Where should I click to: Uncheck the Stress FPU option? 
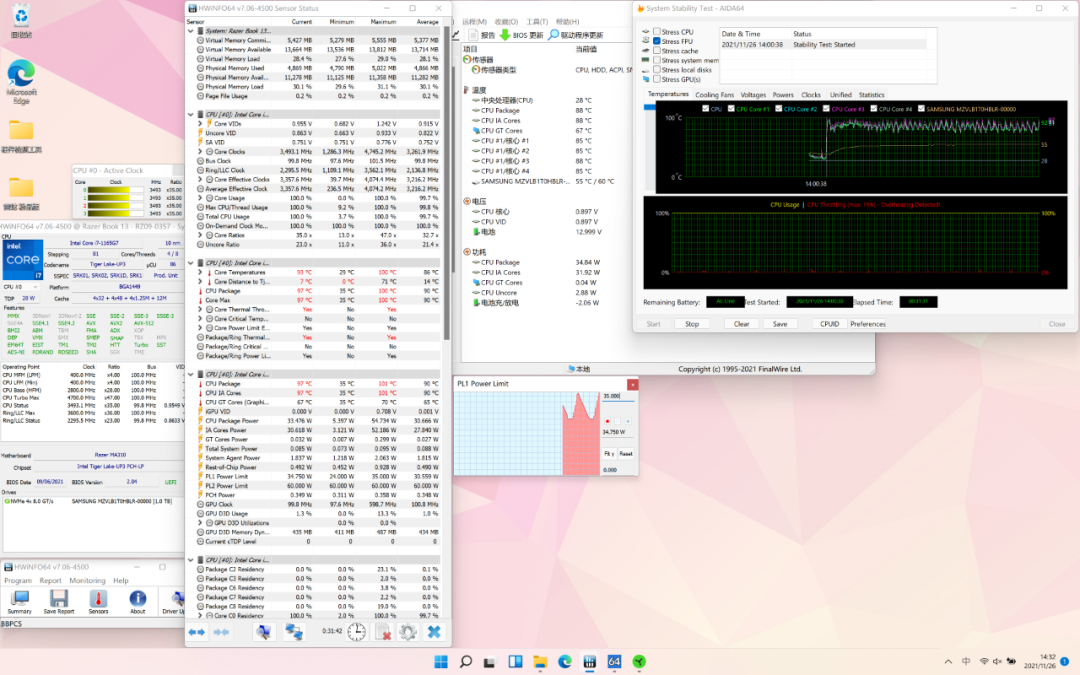coord(657,42)
